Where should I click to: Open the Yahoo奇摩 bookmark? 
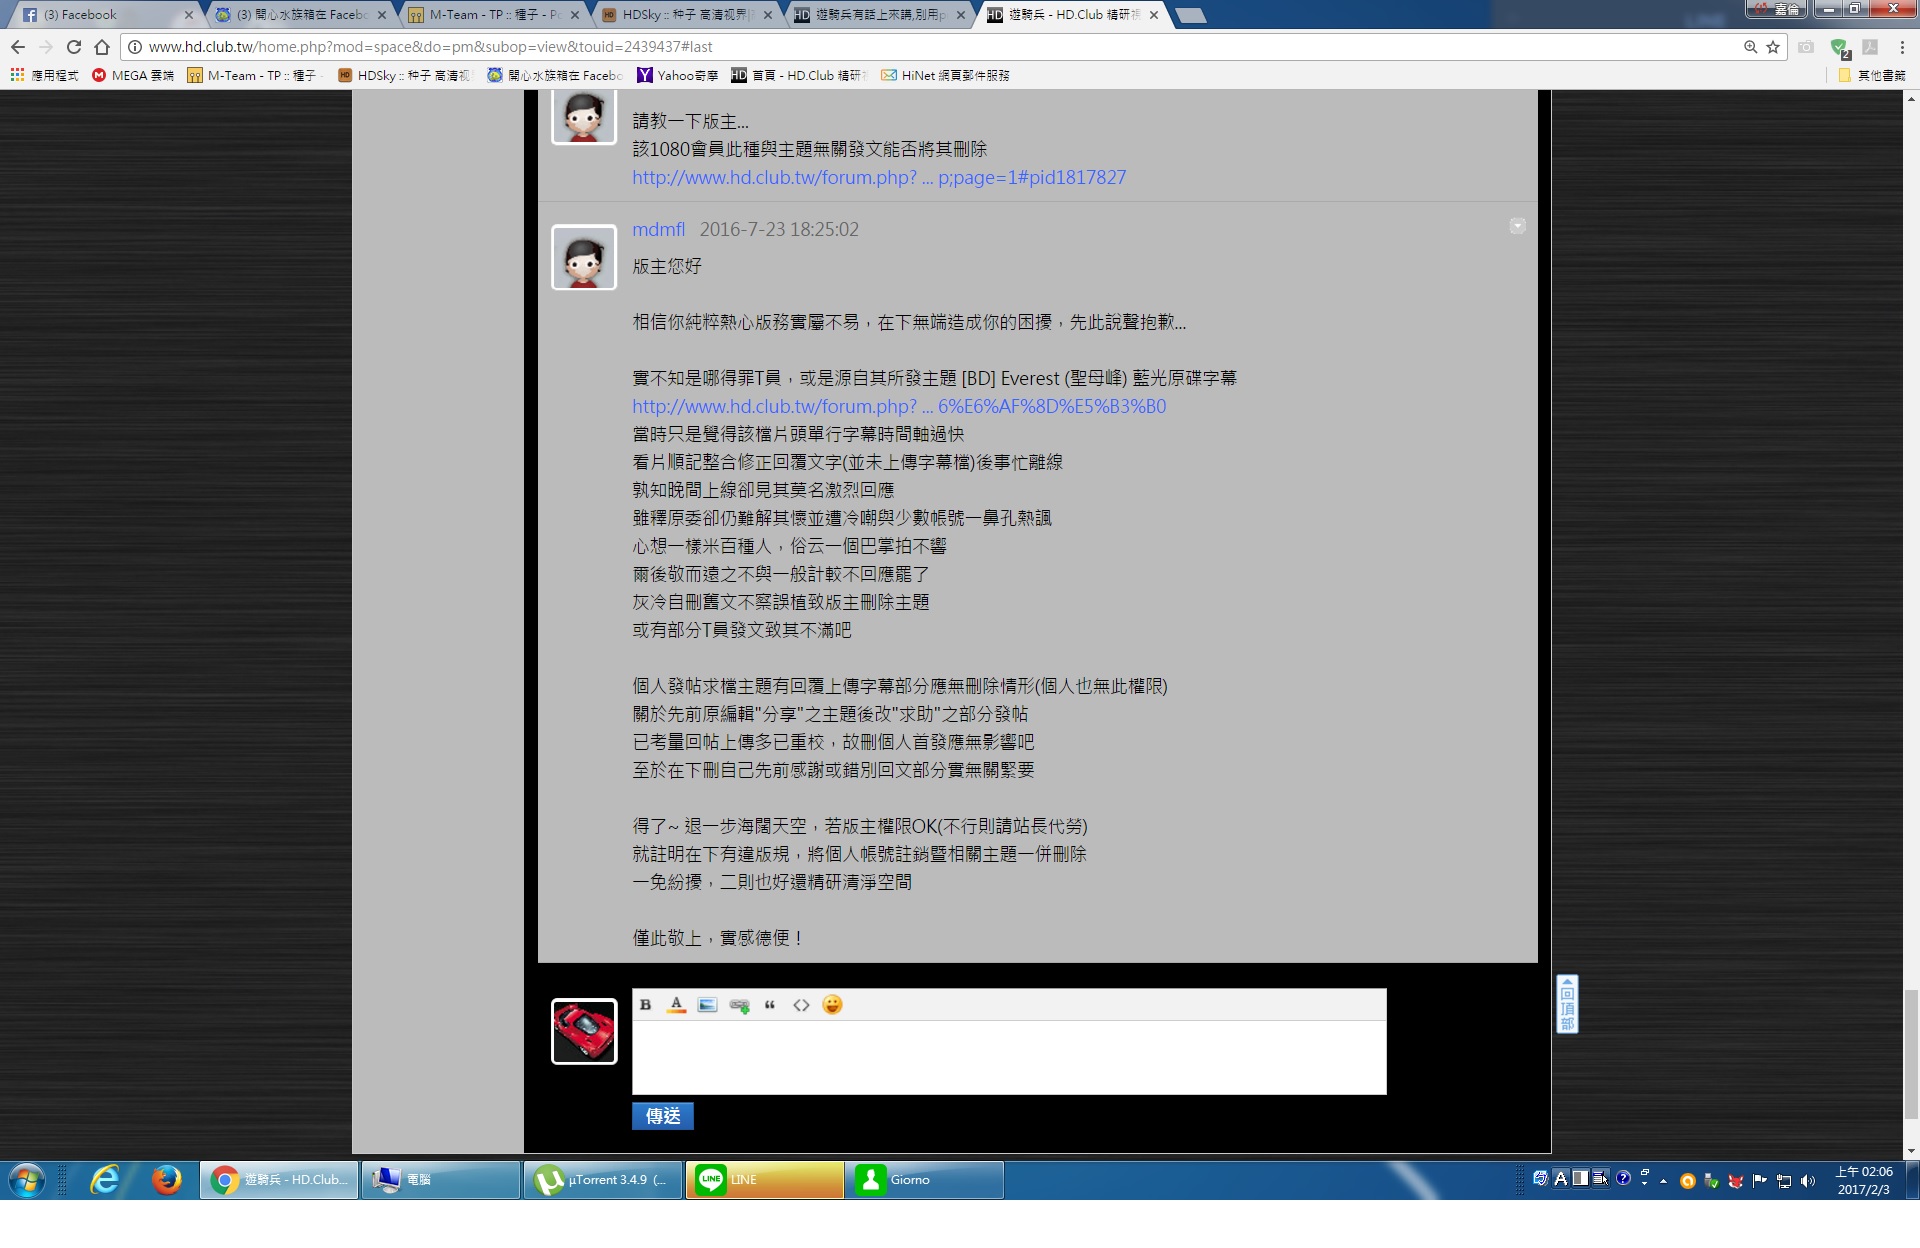point(678,75)
